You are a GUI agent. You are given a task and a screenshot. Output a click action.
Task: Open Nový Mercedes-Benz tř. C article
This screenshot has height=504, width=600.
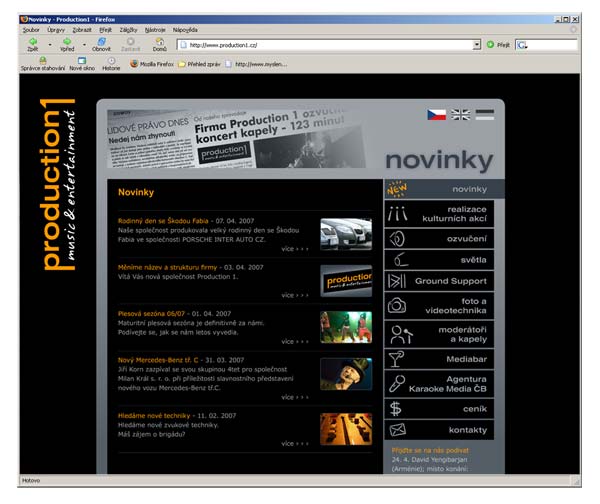tap(158, 360)
